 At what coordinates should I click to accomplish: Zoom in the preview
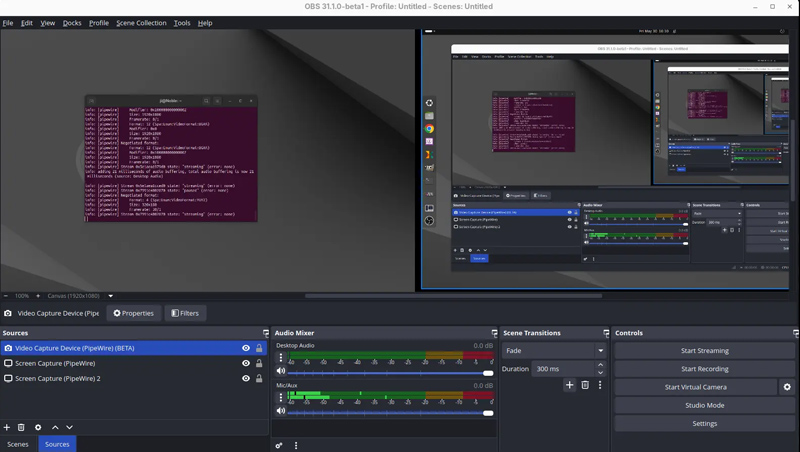(38, 296)
